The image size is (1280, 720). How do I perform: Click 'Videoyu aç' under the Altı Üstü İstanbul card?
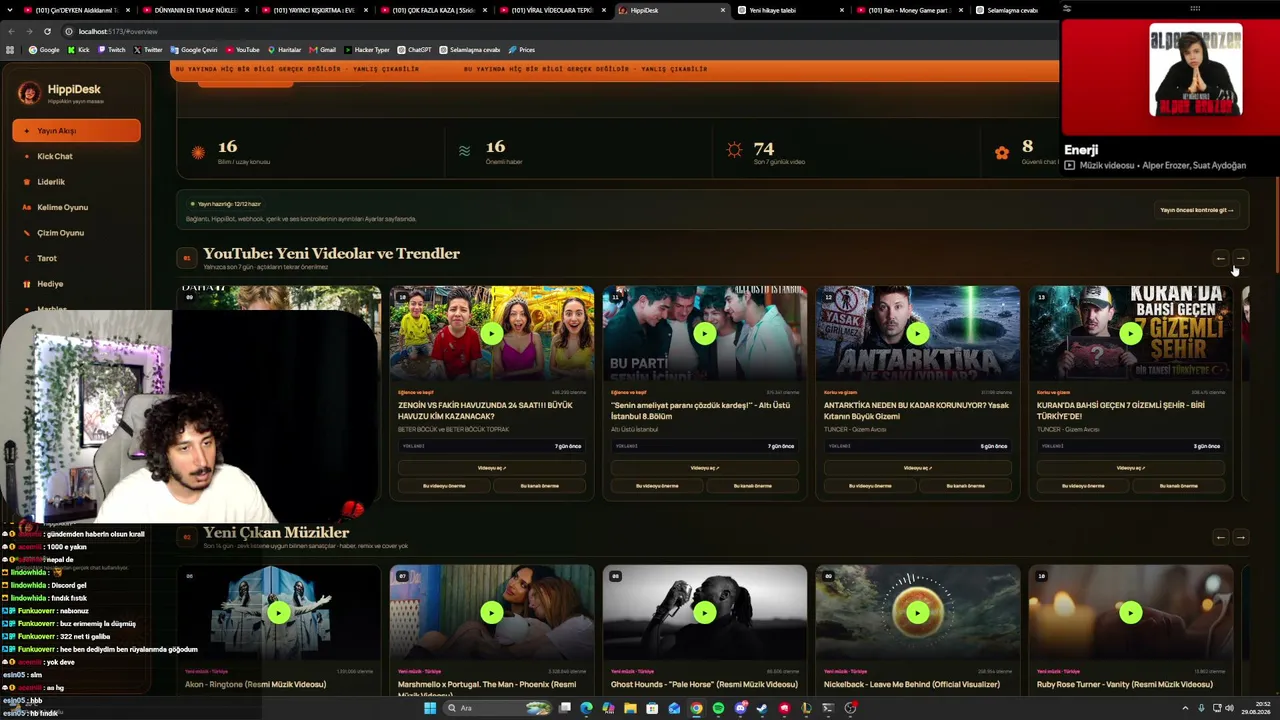(704, 468)
